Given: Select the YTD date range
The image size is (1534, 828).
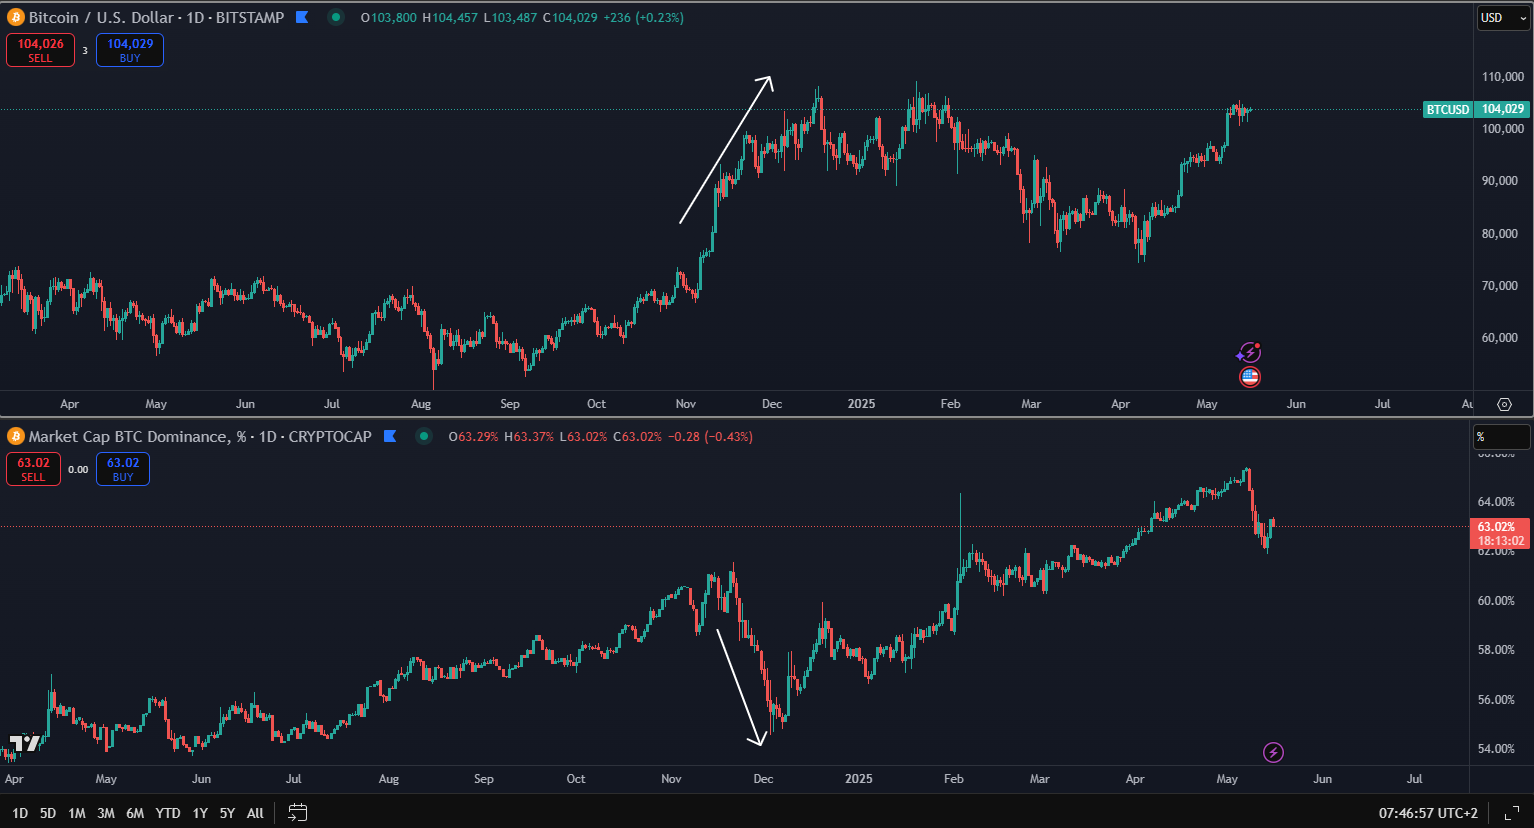Looking at the screenshot, I should tap(168, 813).
